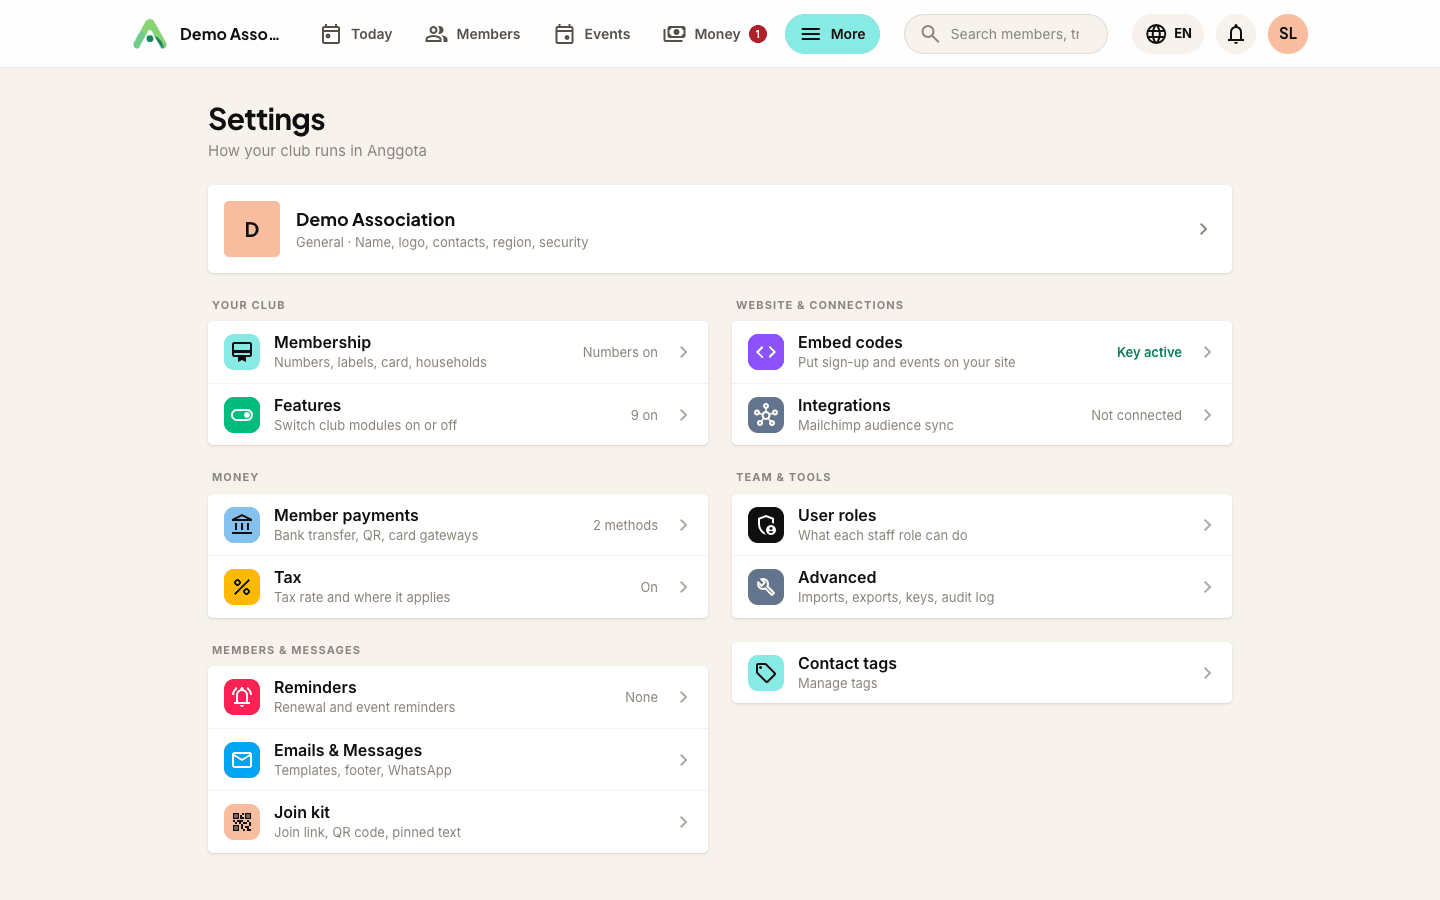Expand the Demo Association general settings chevron
1440x900 pixels.
(1204, 229)
